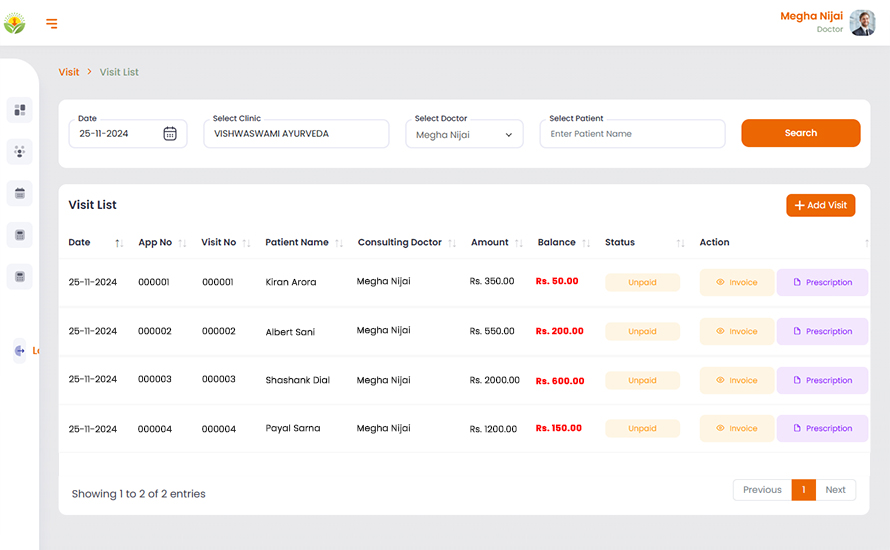
Task: Open prescription for Payal Sarna
Action: tap(822, 429)
